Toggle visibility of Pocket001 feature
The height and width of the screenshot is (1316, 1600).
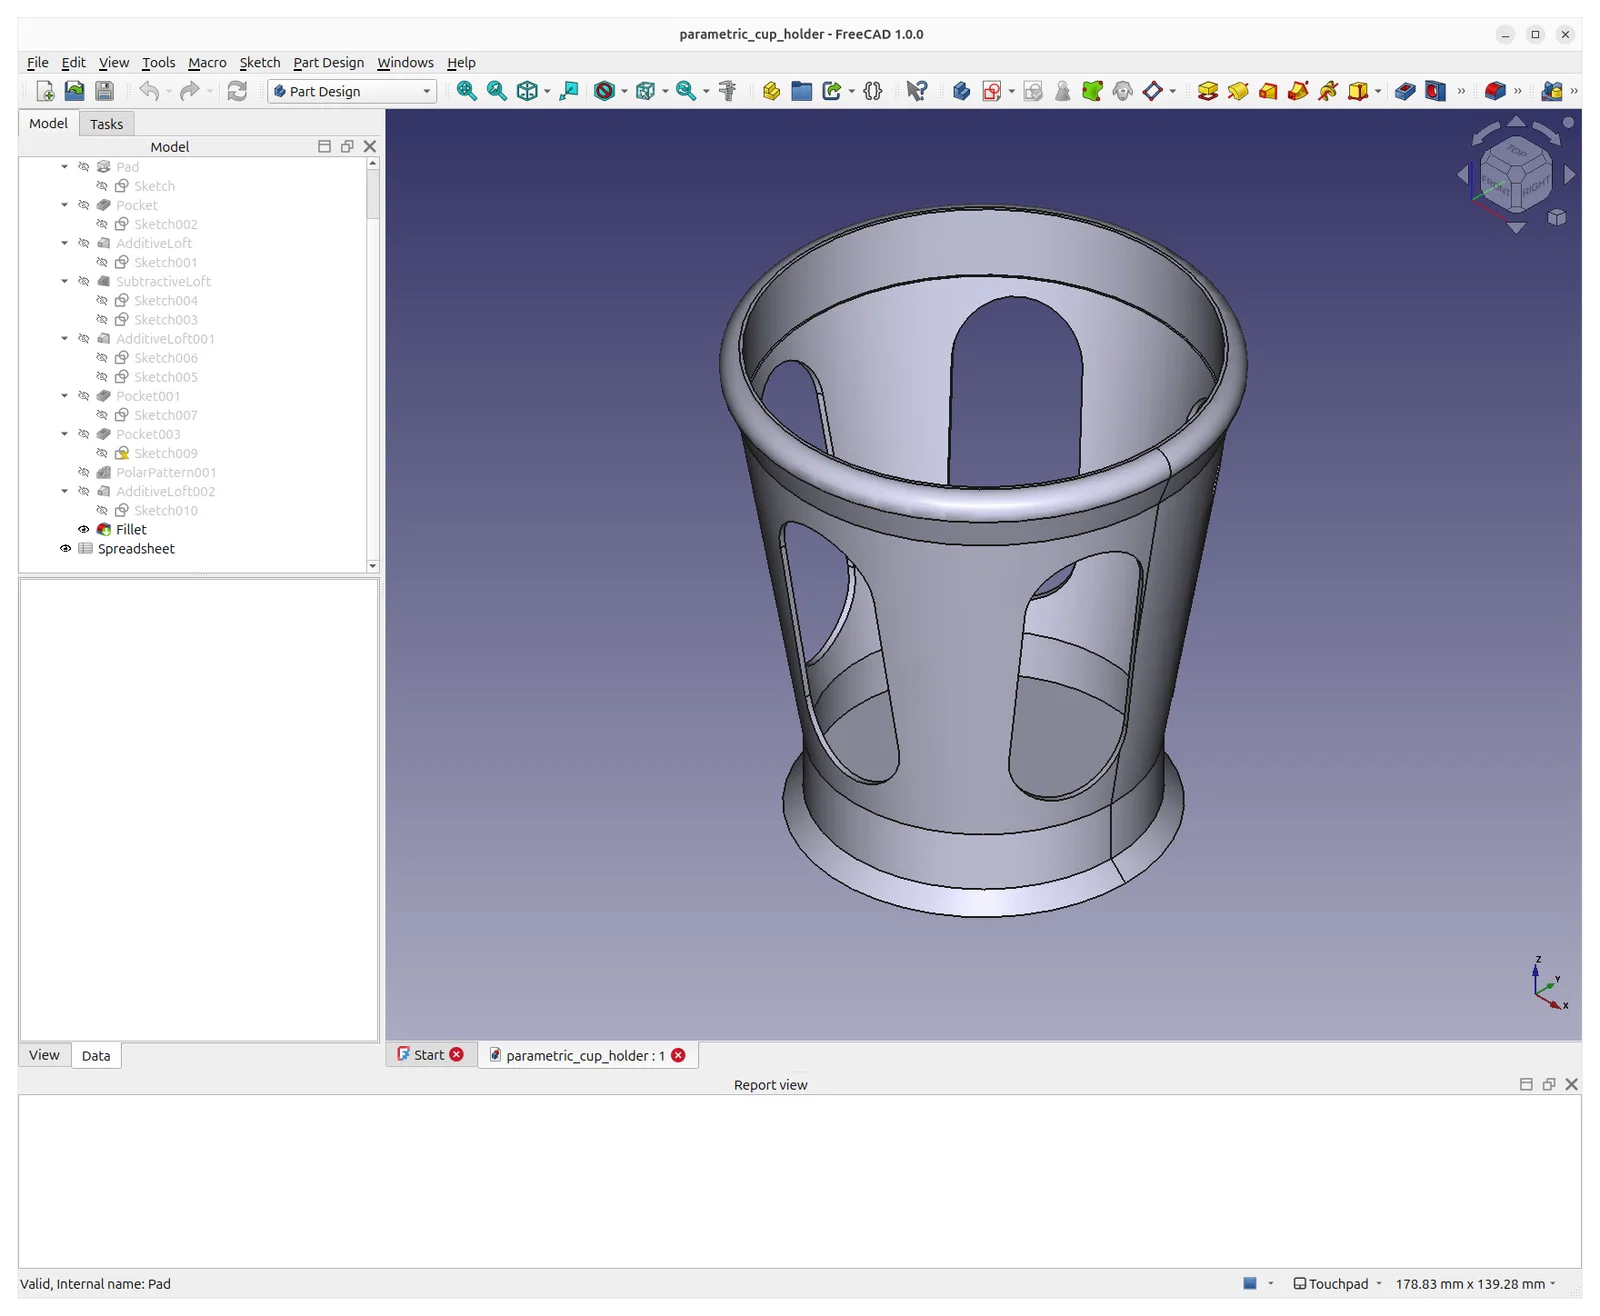pyautogui.click(x=84, y=396)
